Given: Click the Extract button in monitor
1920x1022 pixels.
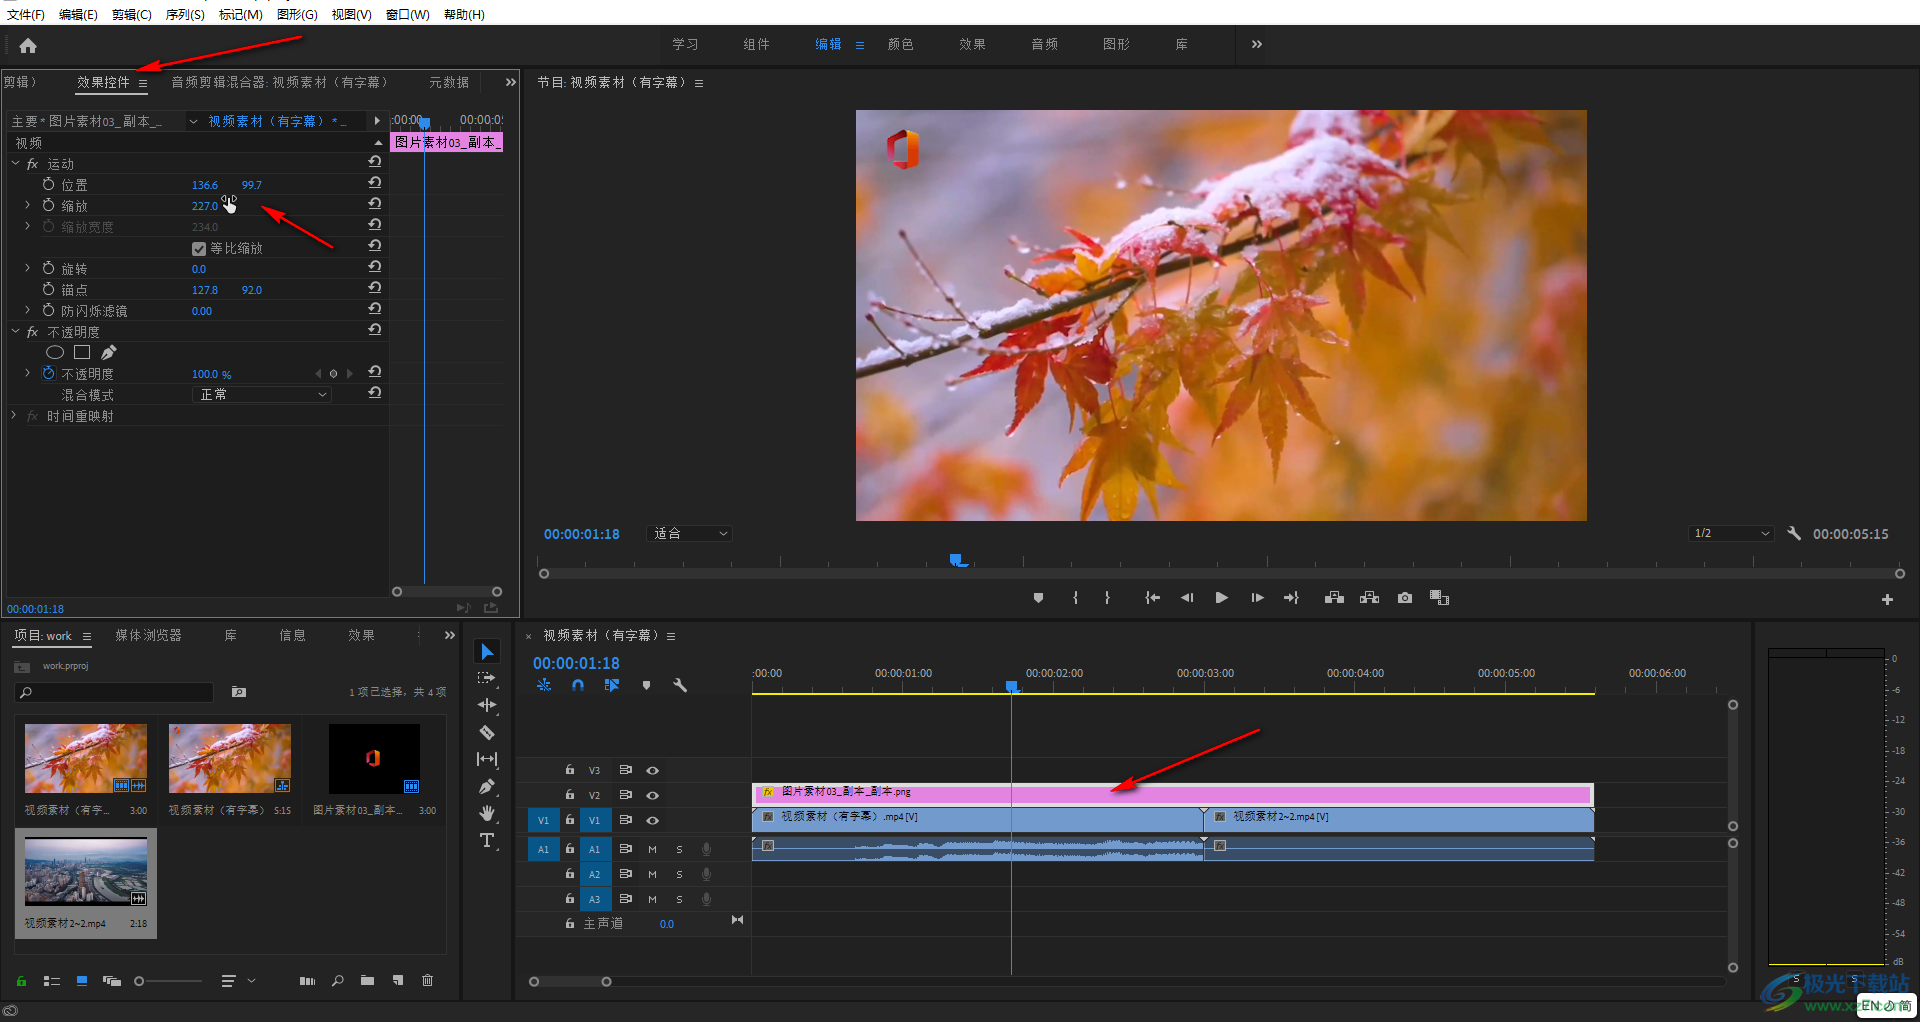Looking at the screenshot, I should coord(1370,598).
